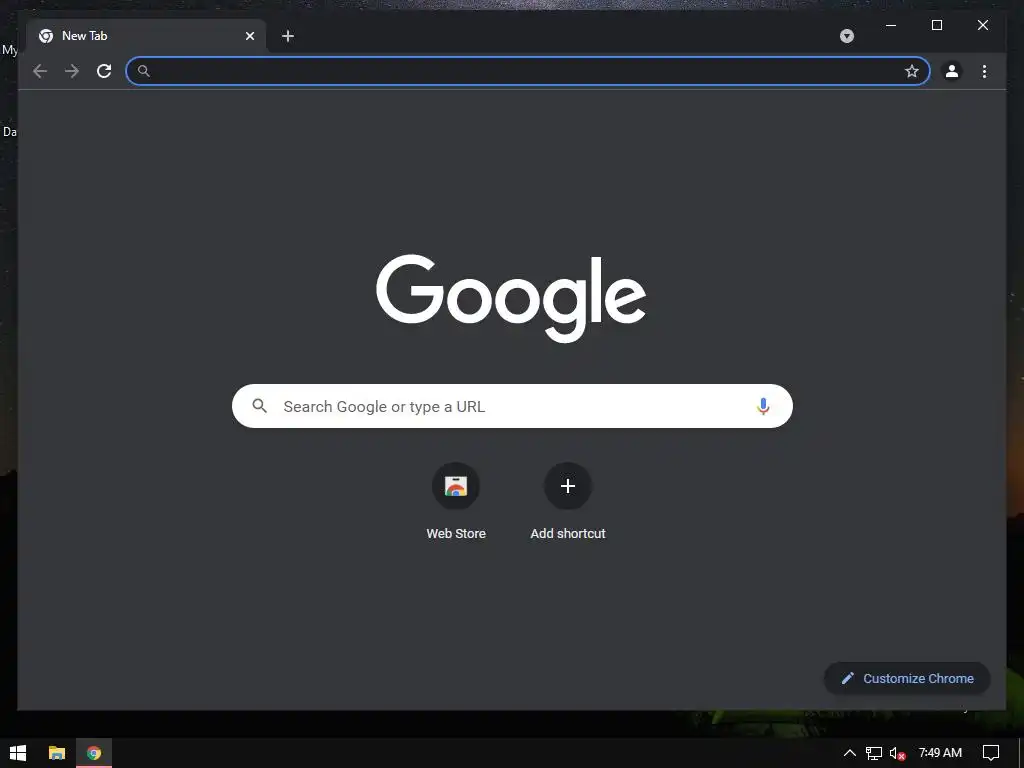This screenshot has width=1024, height=768.
Task: Open Customize Chrome
Action: coord(907,679)
